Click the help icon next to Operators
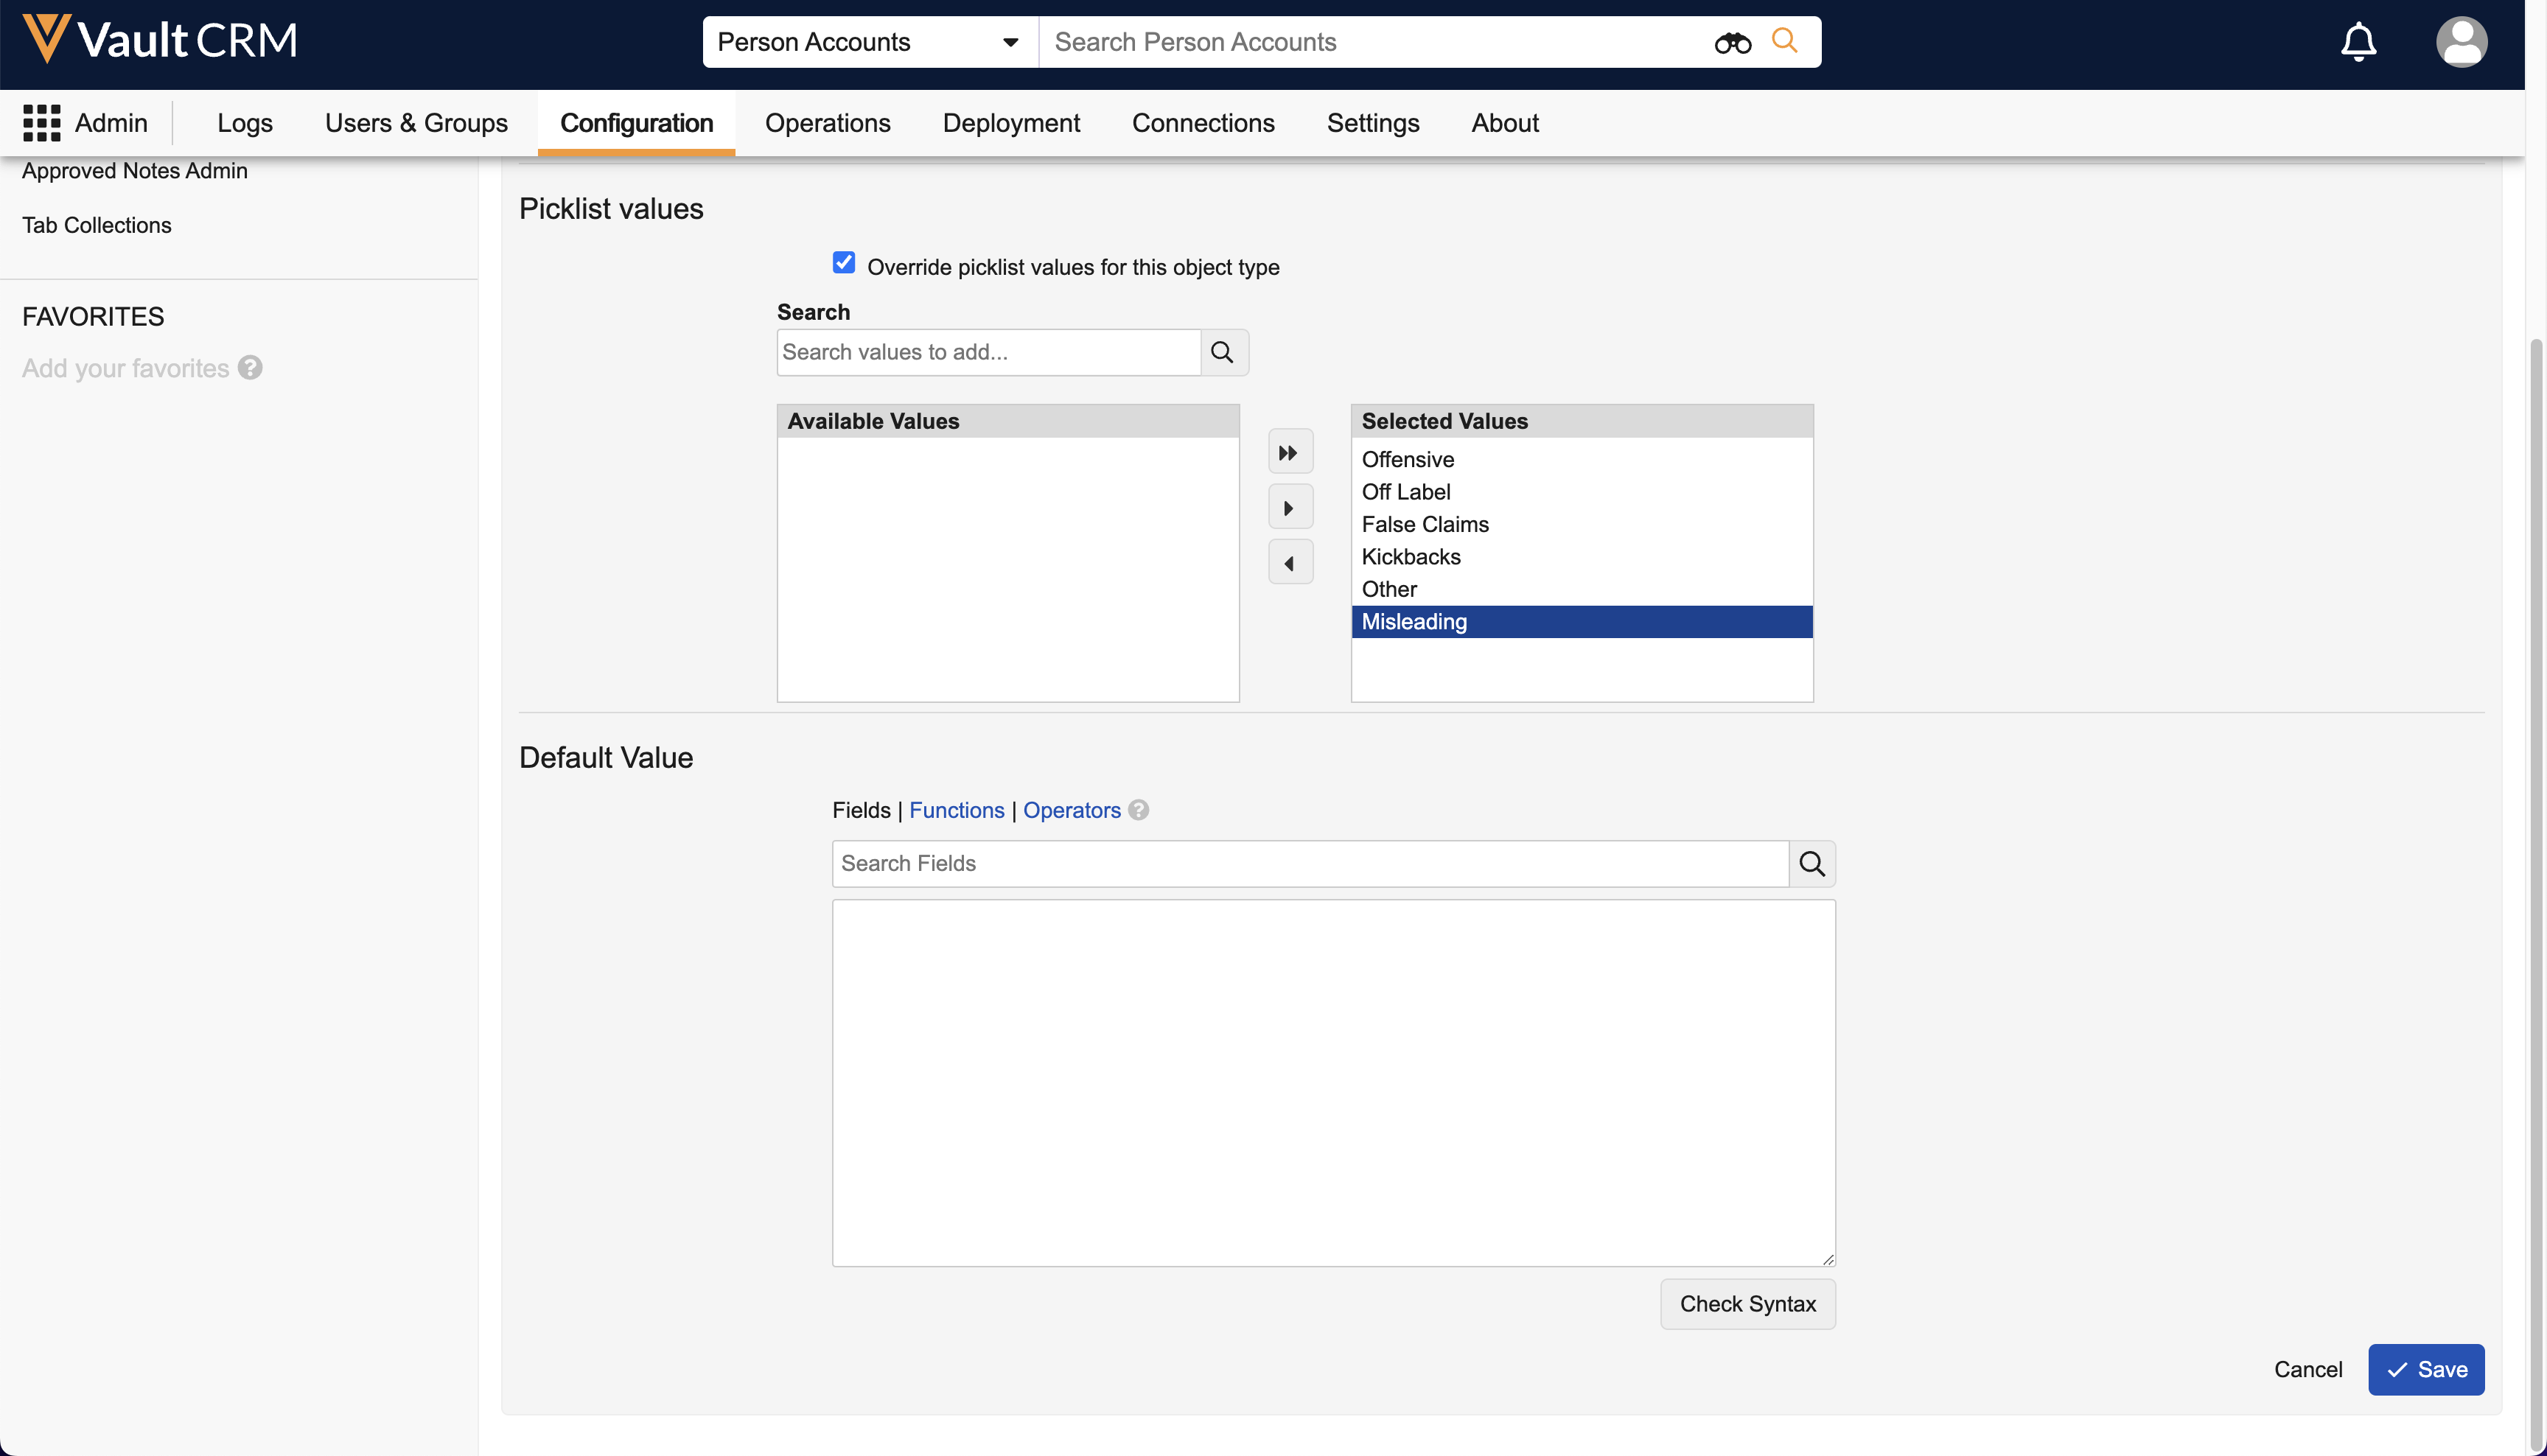The height and width of the screenshot is (1456, 2547). coord(1138,810)
